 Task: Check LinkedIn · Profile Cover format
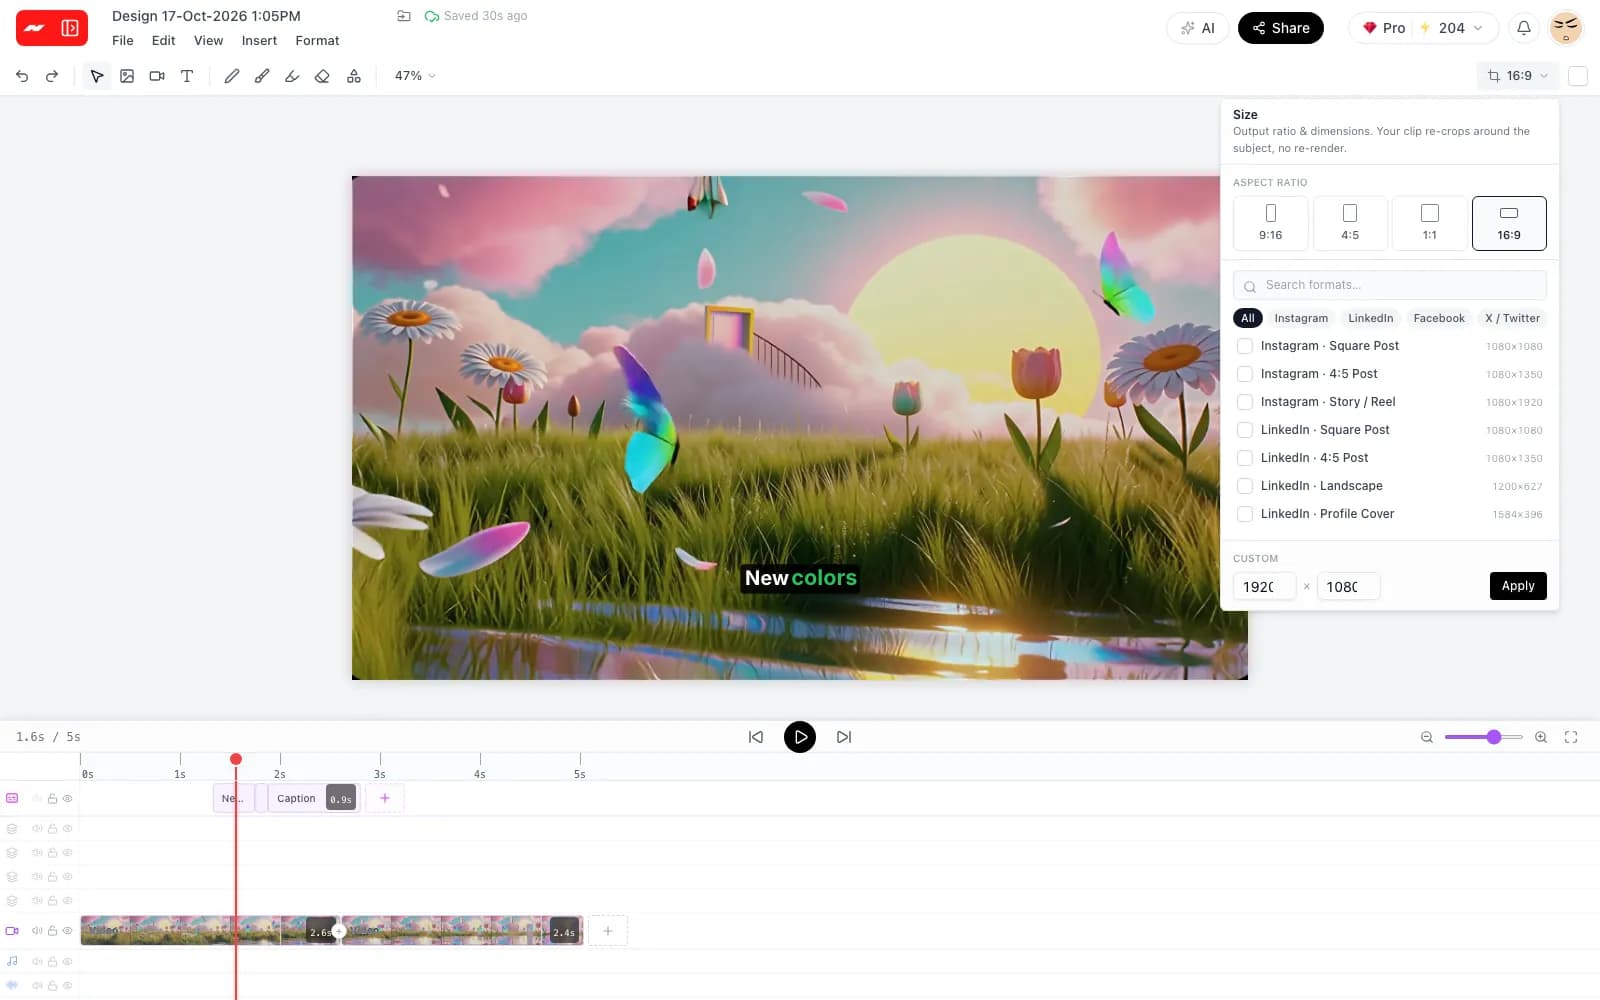[x=1245, y=514]
